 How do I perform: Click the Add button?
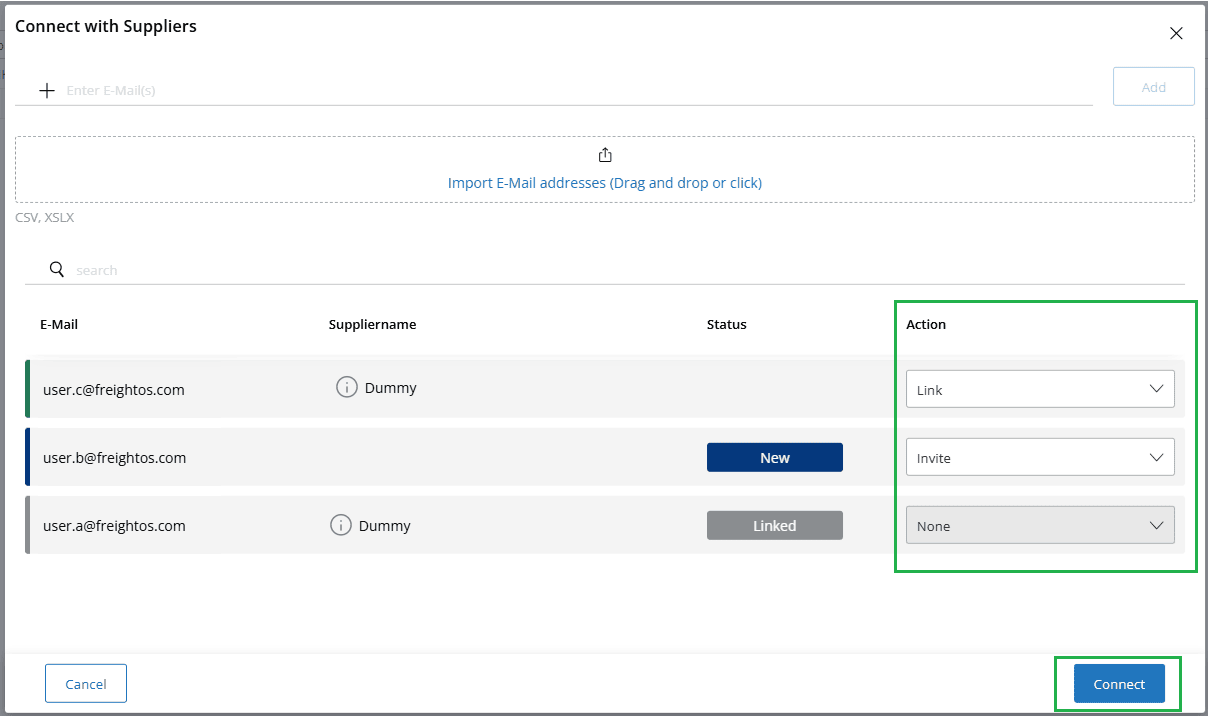1154,87
